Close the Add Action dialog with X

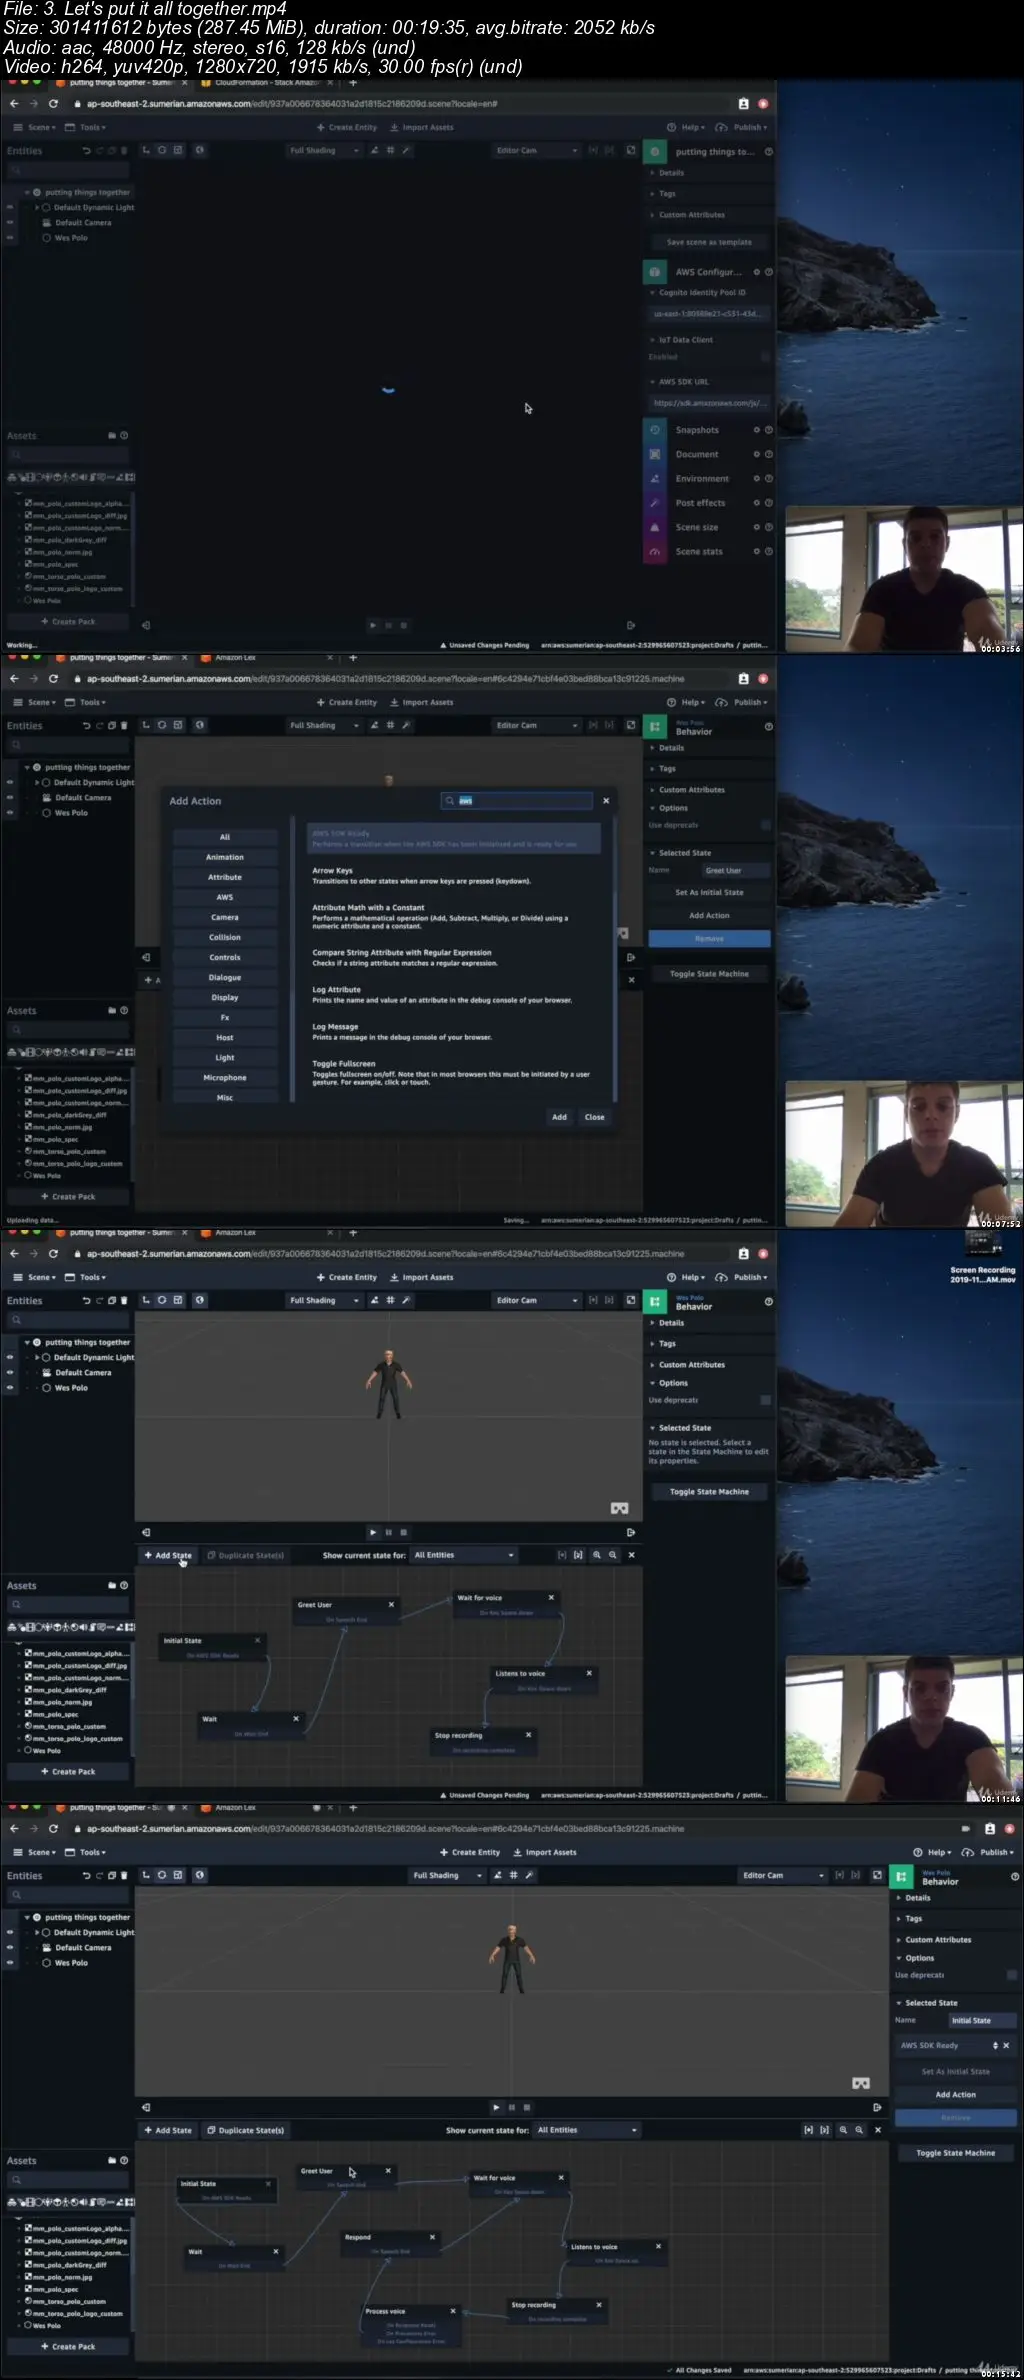pyautogui.click(x=606, y=801)
